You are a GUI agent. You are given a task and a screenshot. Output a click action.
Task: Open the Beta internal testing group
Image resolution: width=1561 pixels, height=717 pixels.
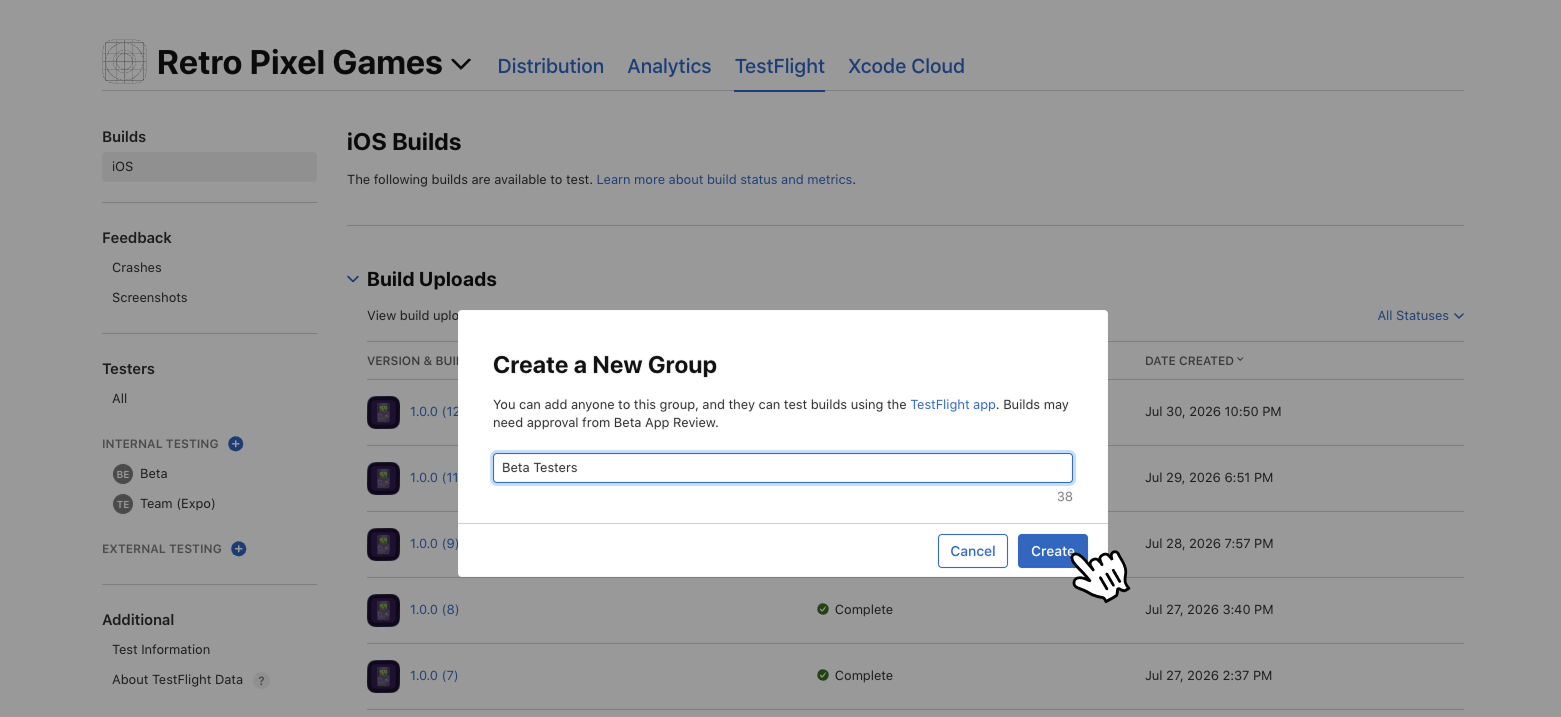point(154,474)
